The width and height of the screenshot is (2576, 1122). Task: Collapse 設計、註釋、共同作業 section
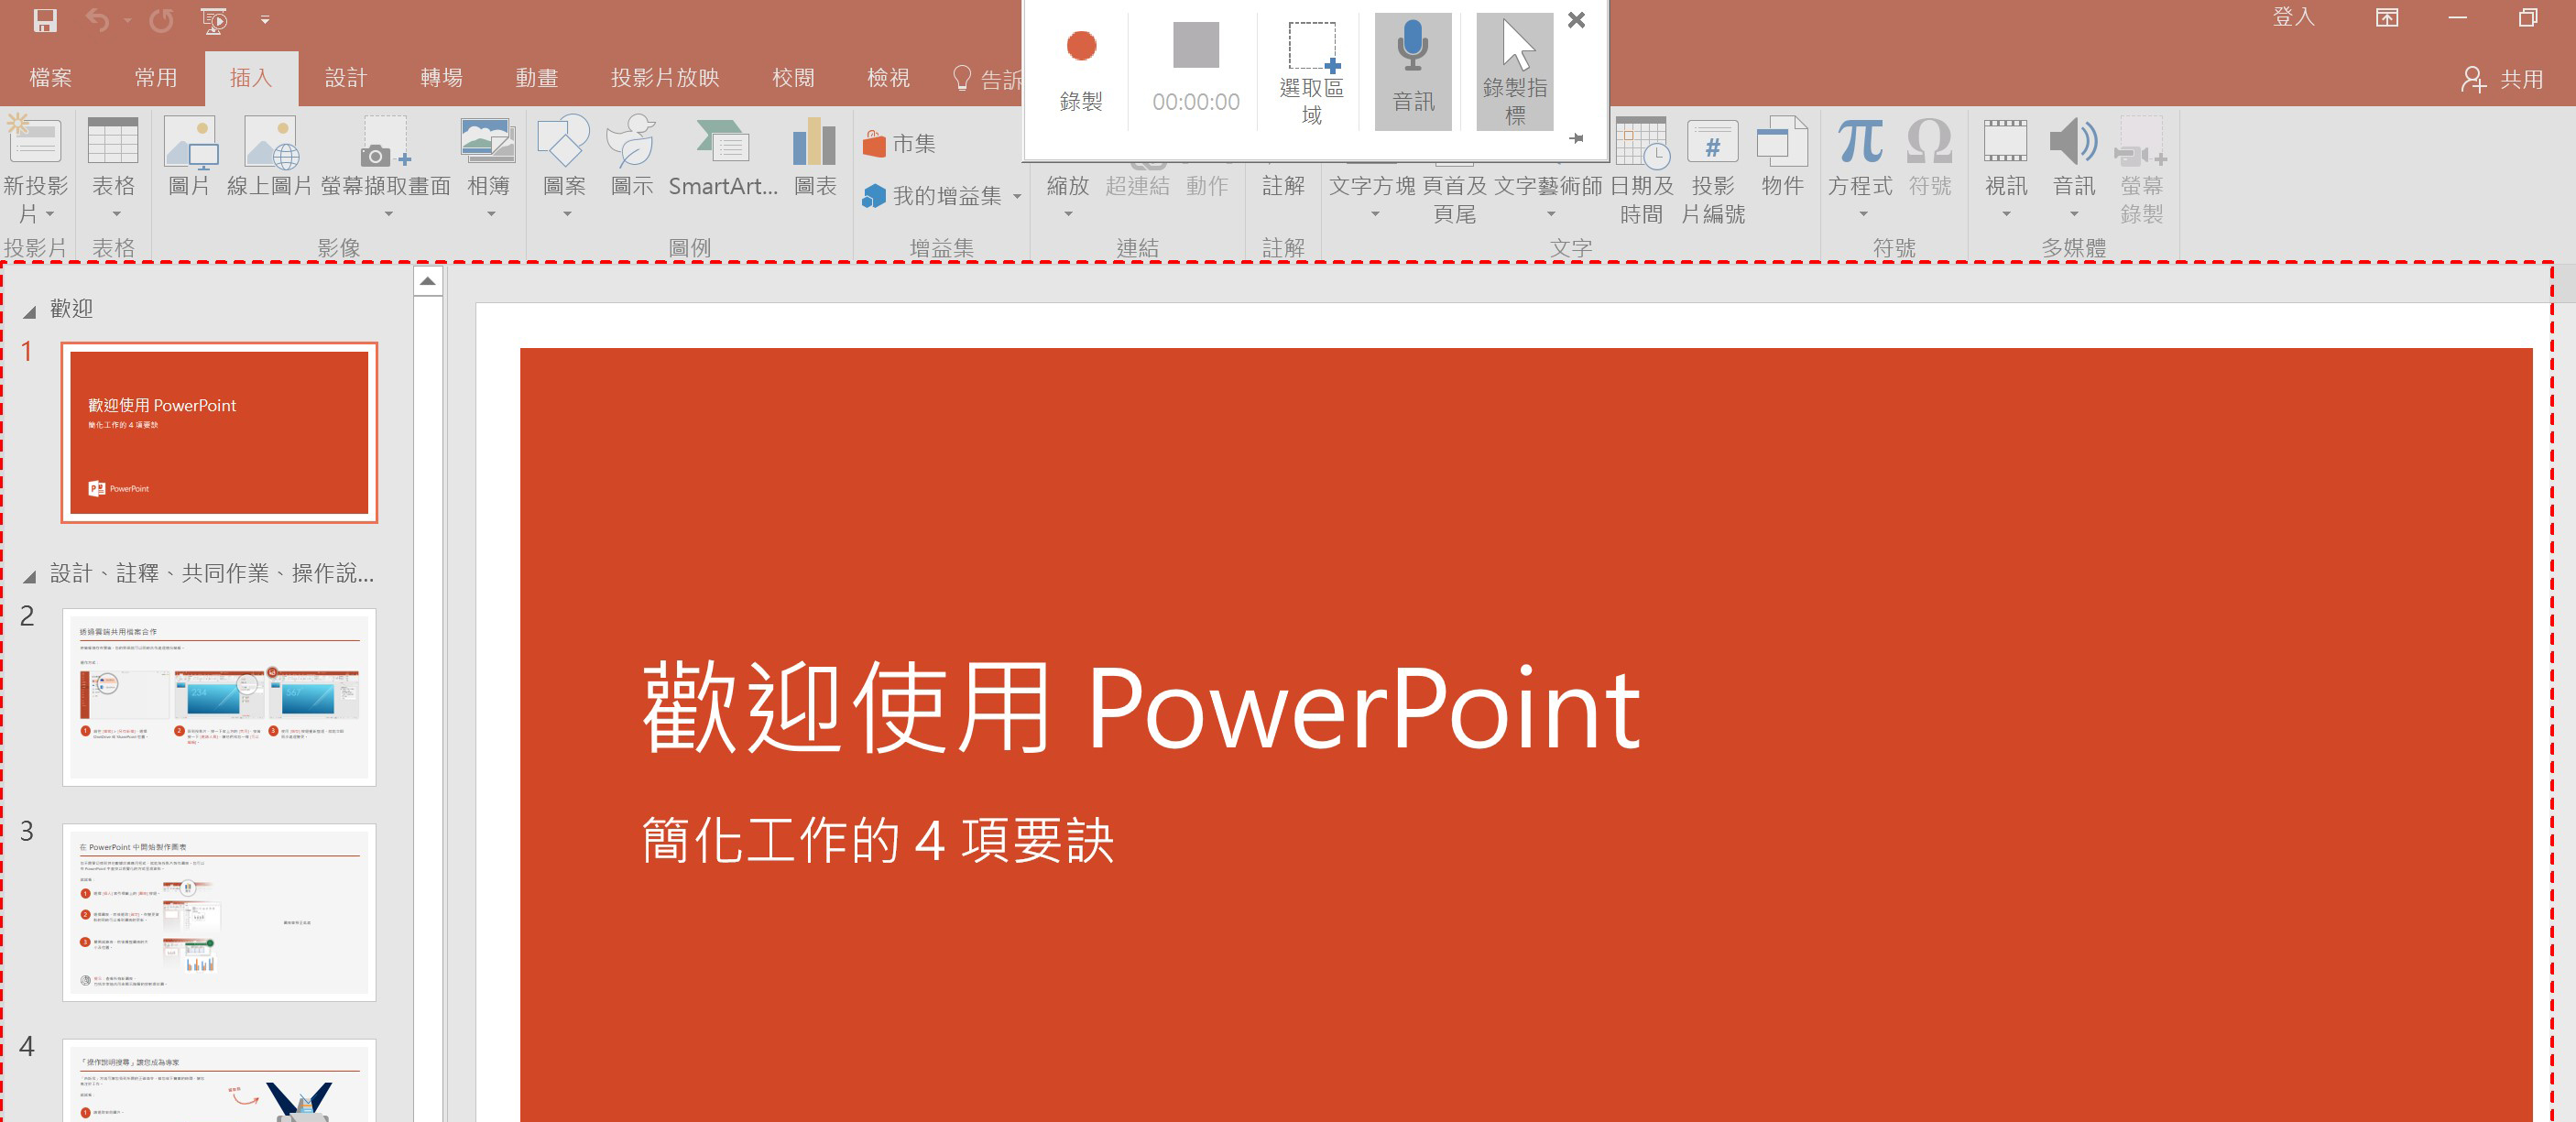(x=30, y=576)
